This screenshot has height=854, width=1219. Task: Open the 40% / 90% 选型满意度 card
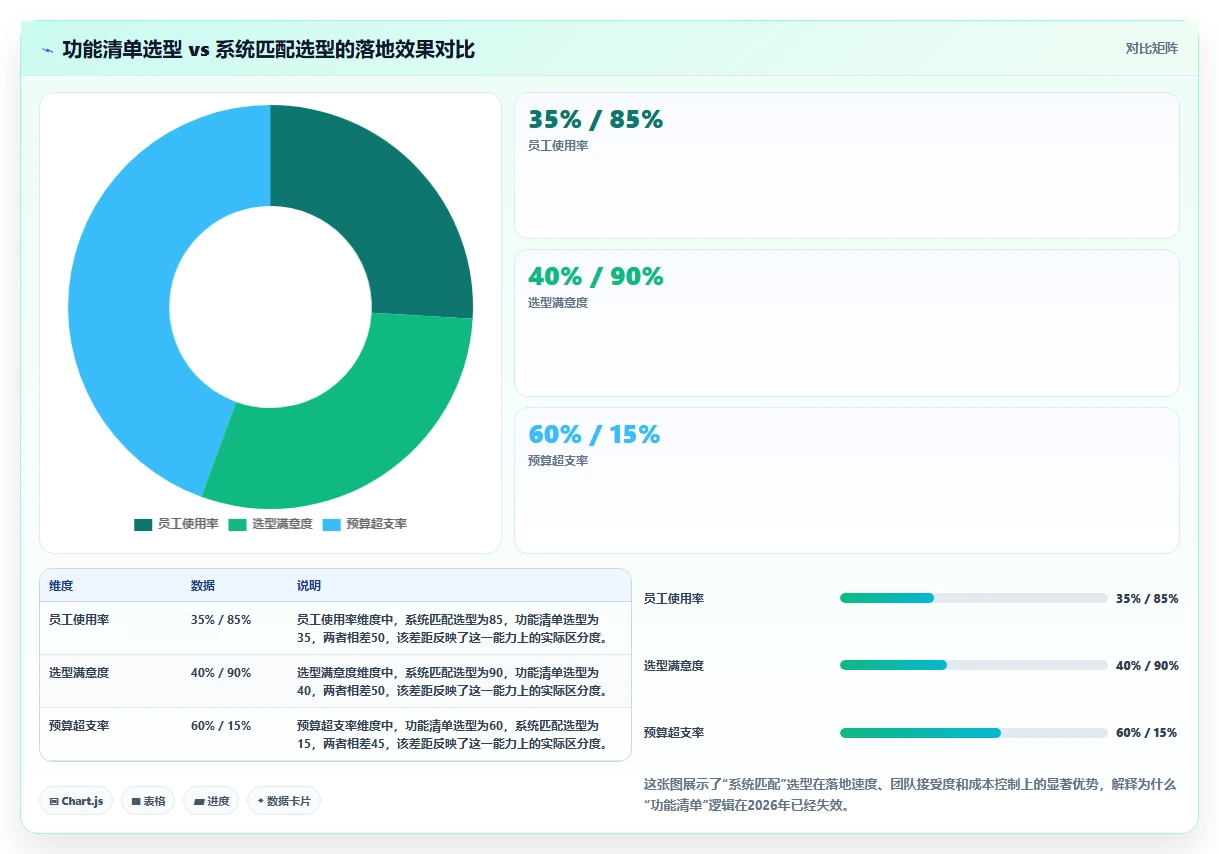pos(846,323)
